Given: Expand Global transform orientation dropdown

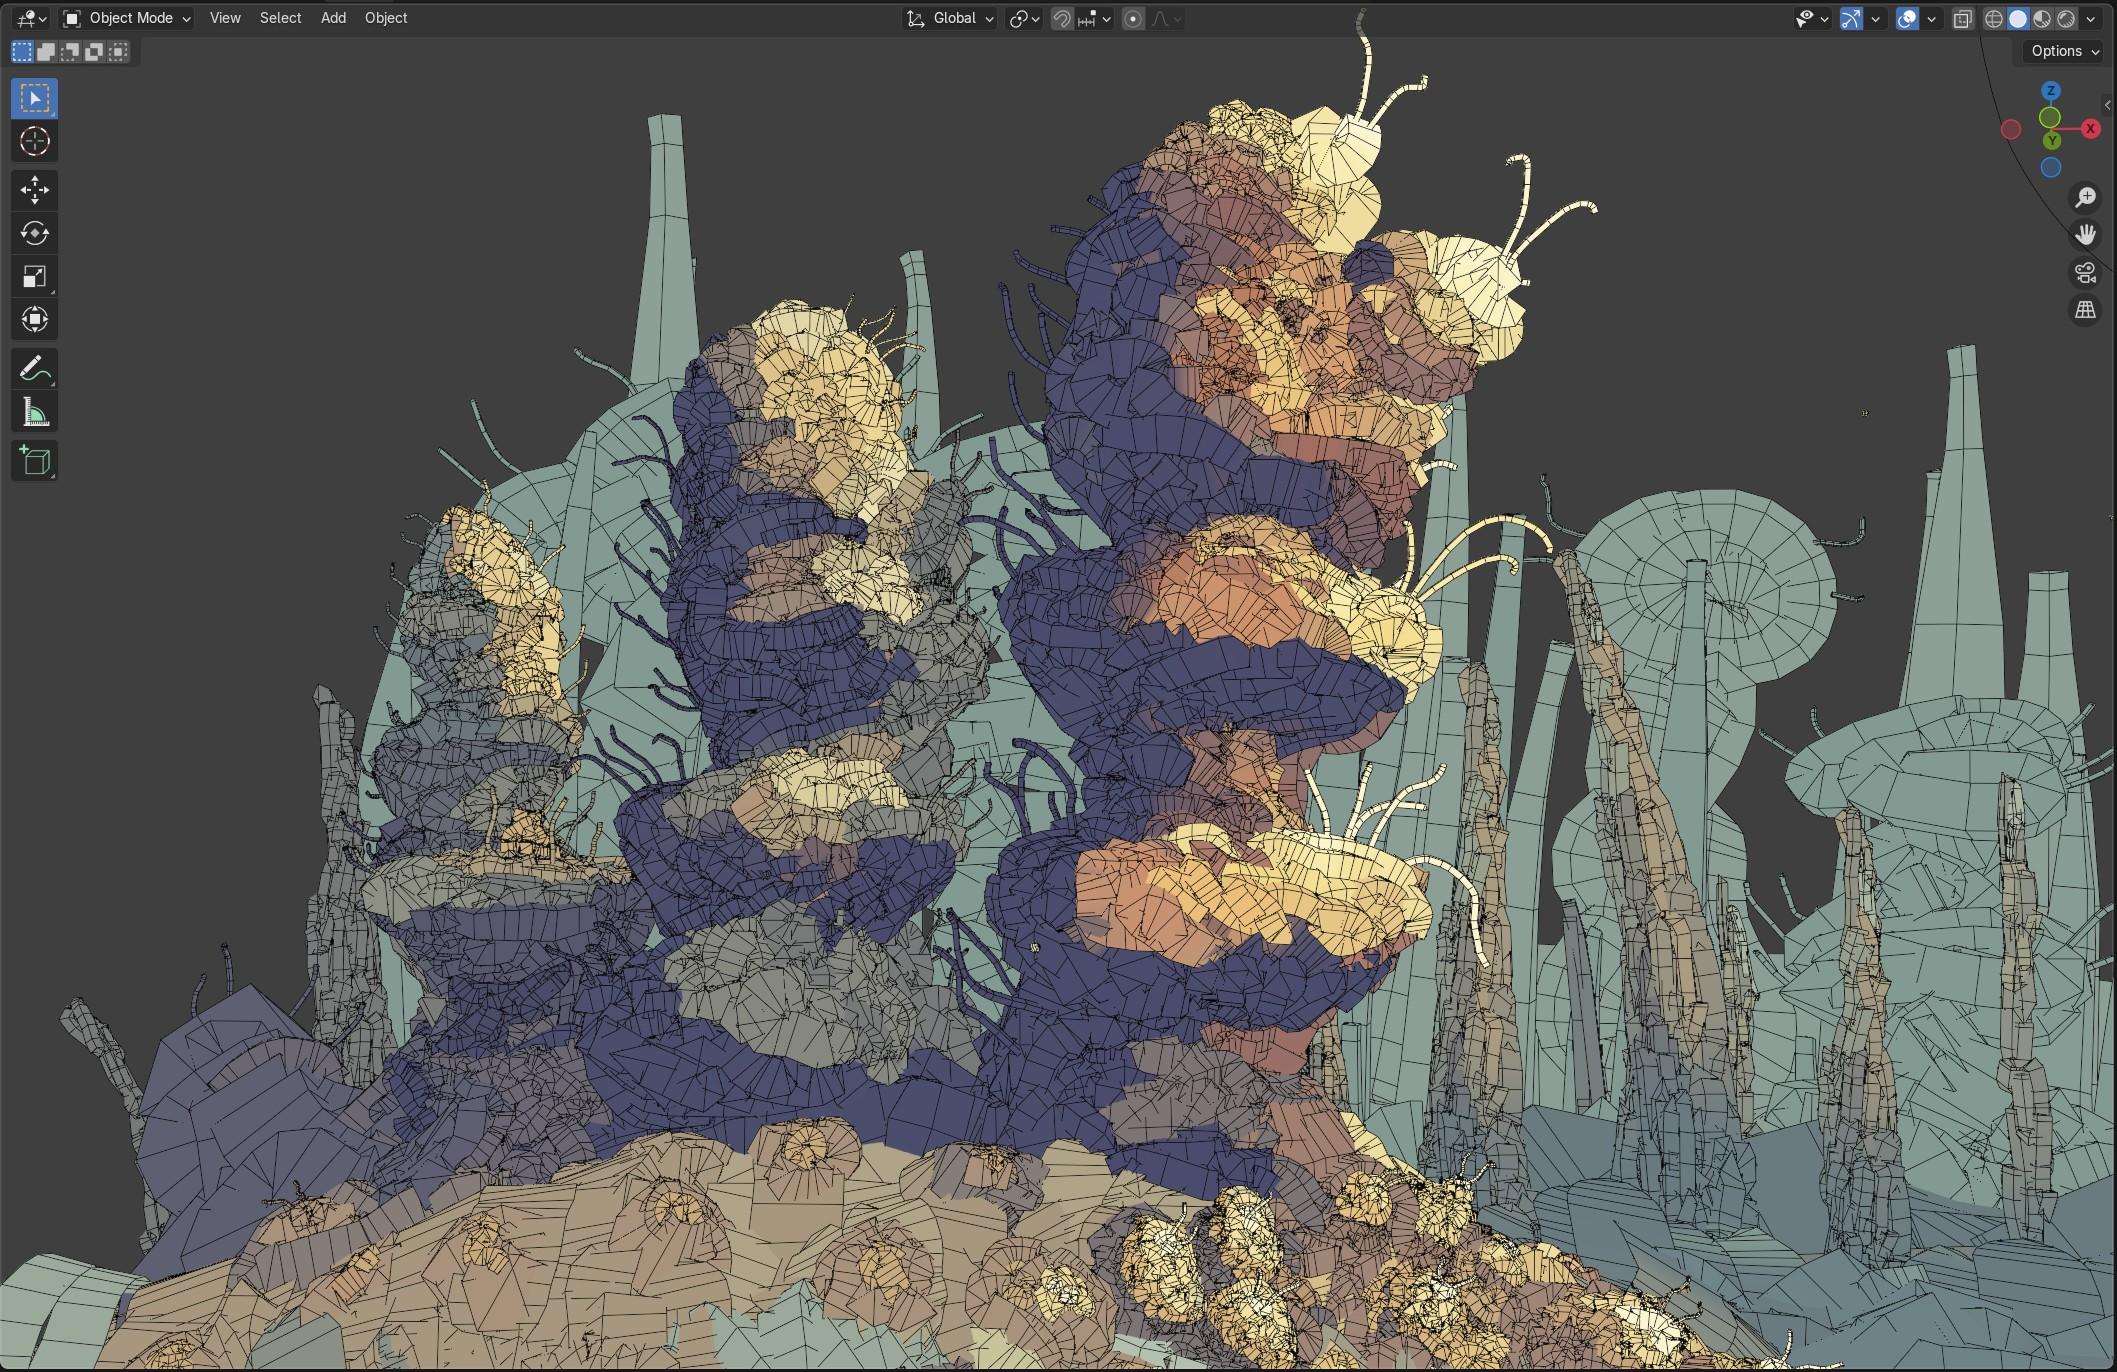Looking at the screenshot, I should [x=950, y=18].
